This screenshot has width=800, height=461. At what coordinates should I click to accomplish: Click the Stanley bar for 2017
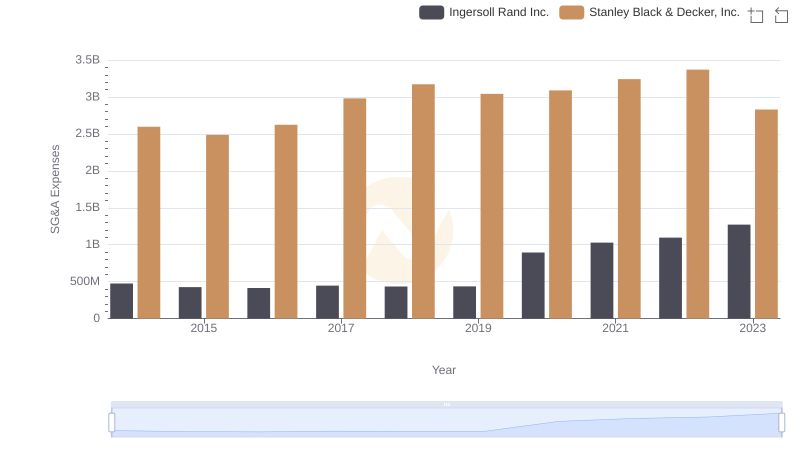tap(355, 208)
